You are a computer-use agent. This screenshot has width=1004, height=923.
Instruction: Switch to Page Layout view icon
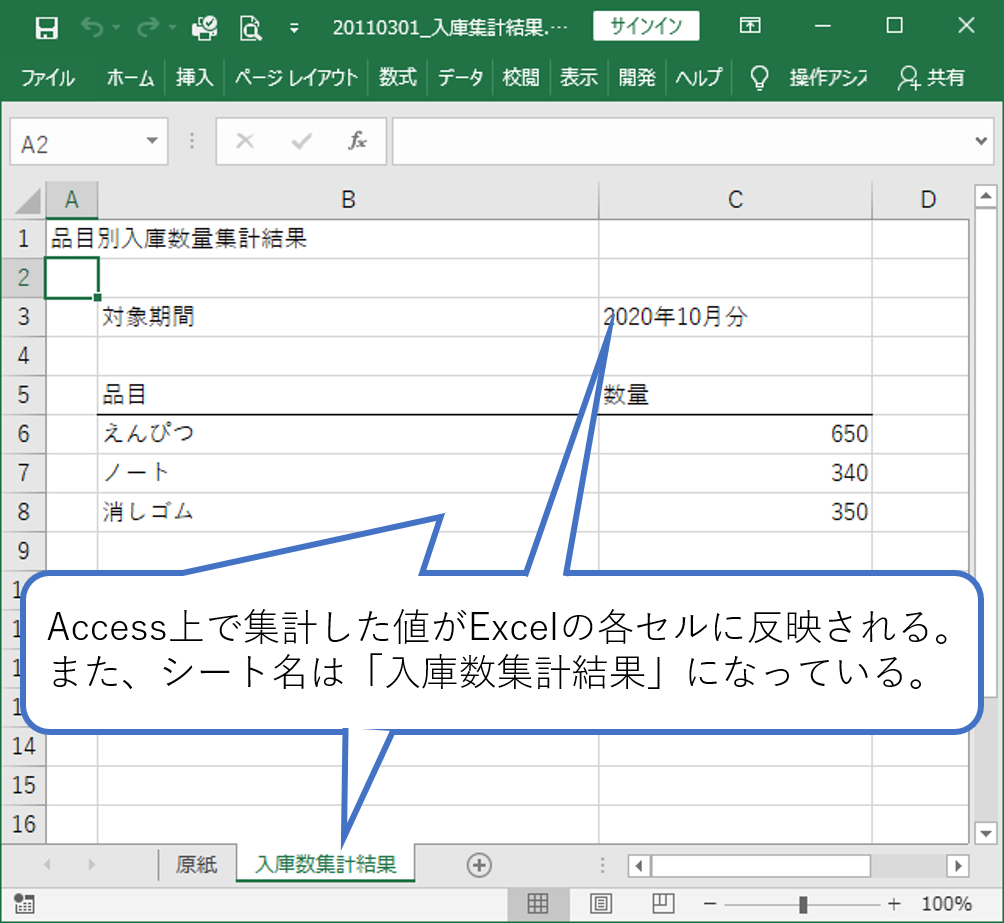(x=600, y=904)
